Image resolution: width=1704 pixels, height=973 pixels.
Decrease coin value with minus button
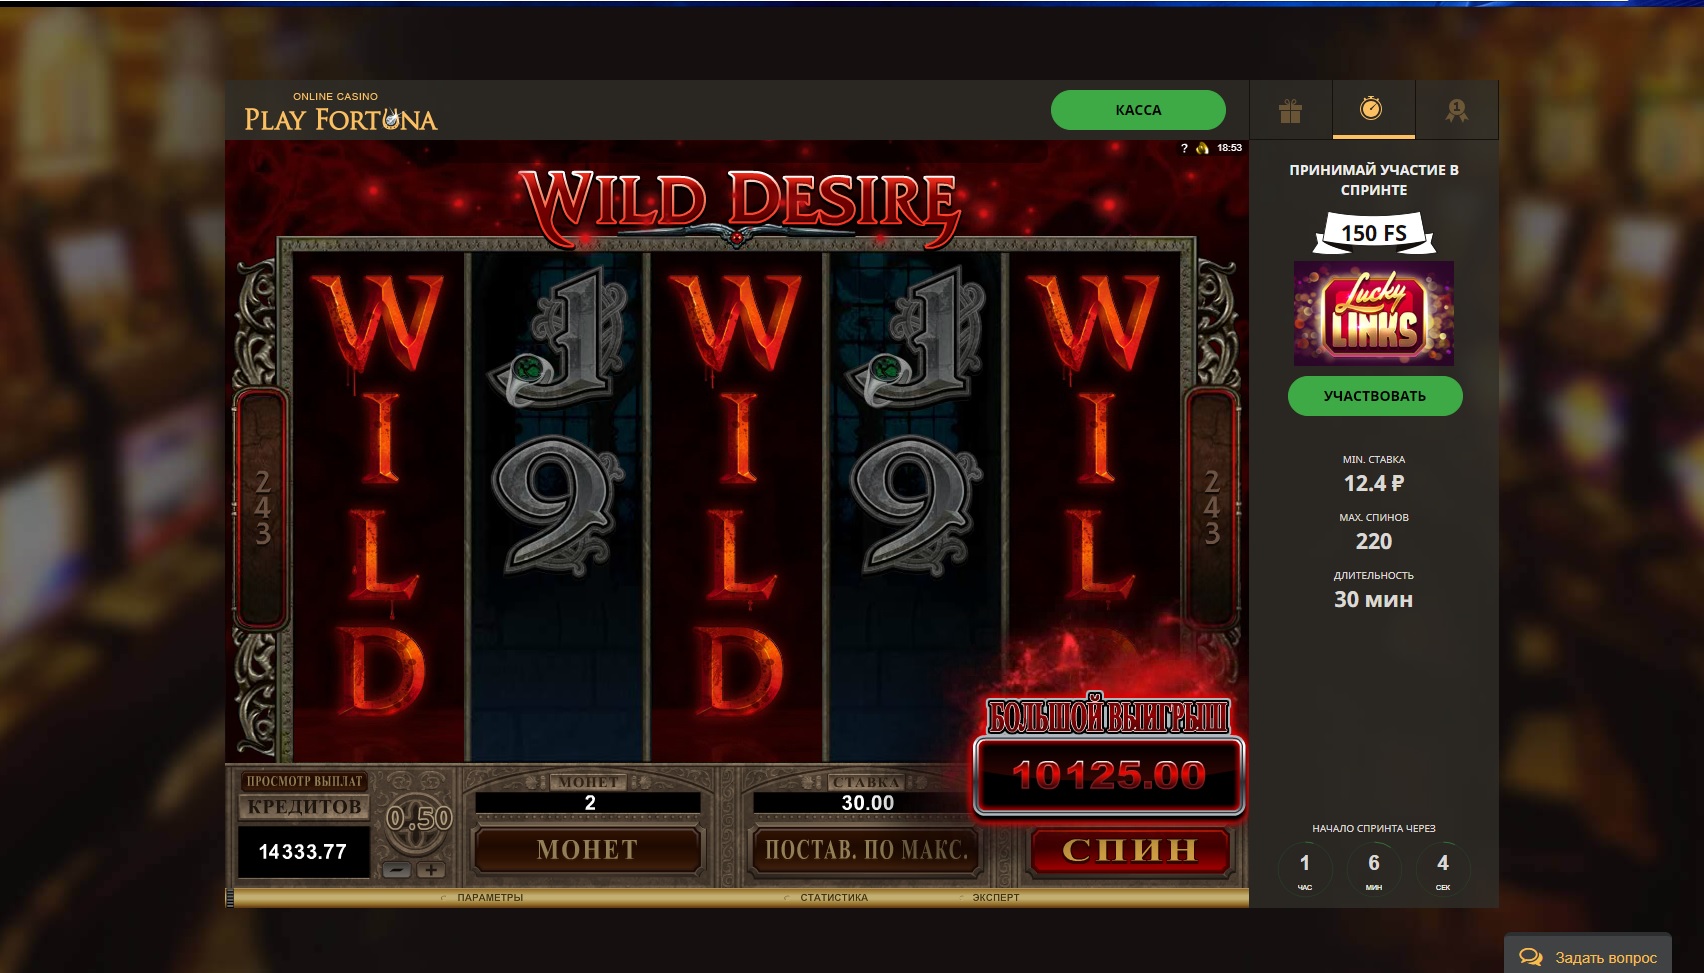point(397,870)
